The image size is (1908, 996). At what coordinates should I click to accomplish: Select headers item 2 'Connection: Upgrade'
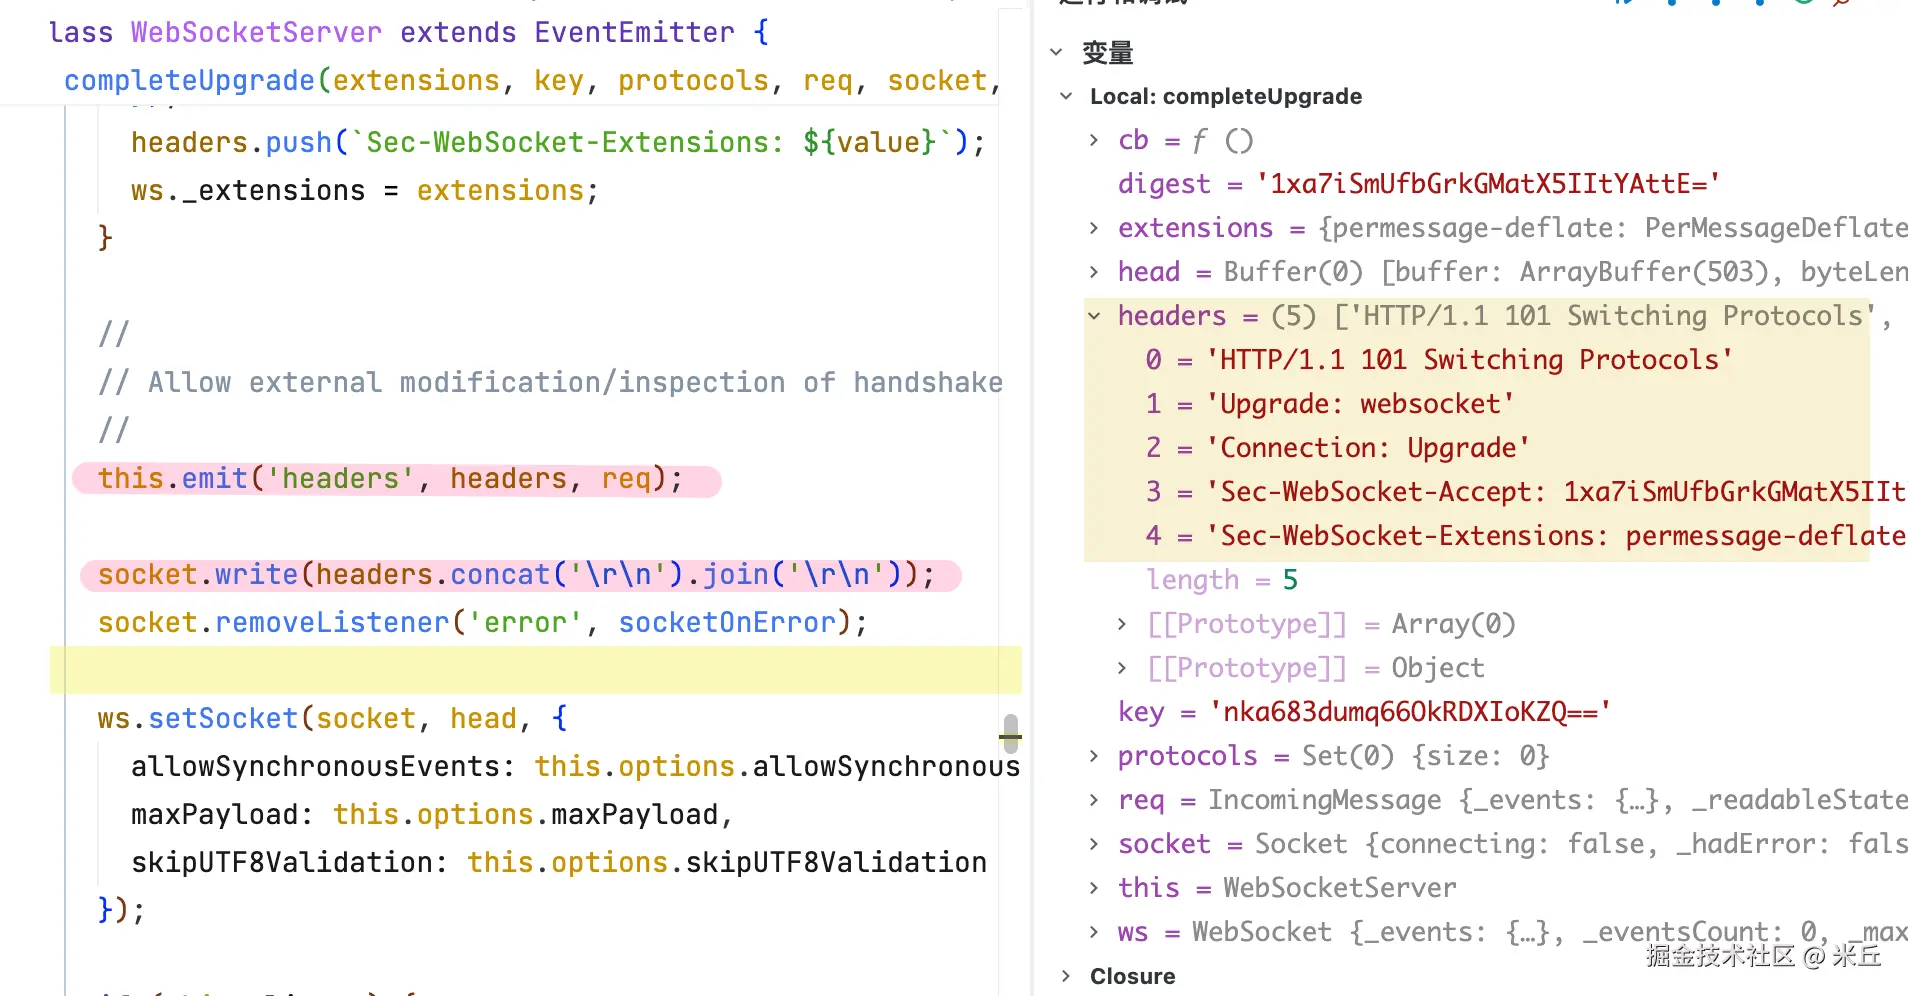click(x=1337, y=448)
